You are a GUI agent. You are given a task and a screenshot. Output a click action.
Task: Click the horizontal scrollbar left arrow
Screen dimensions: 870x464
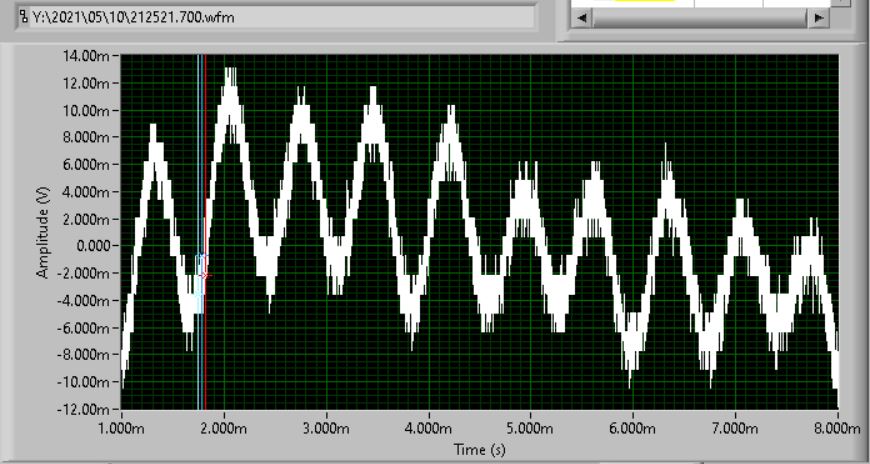pos(581,18)
